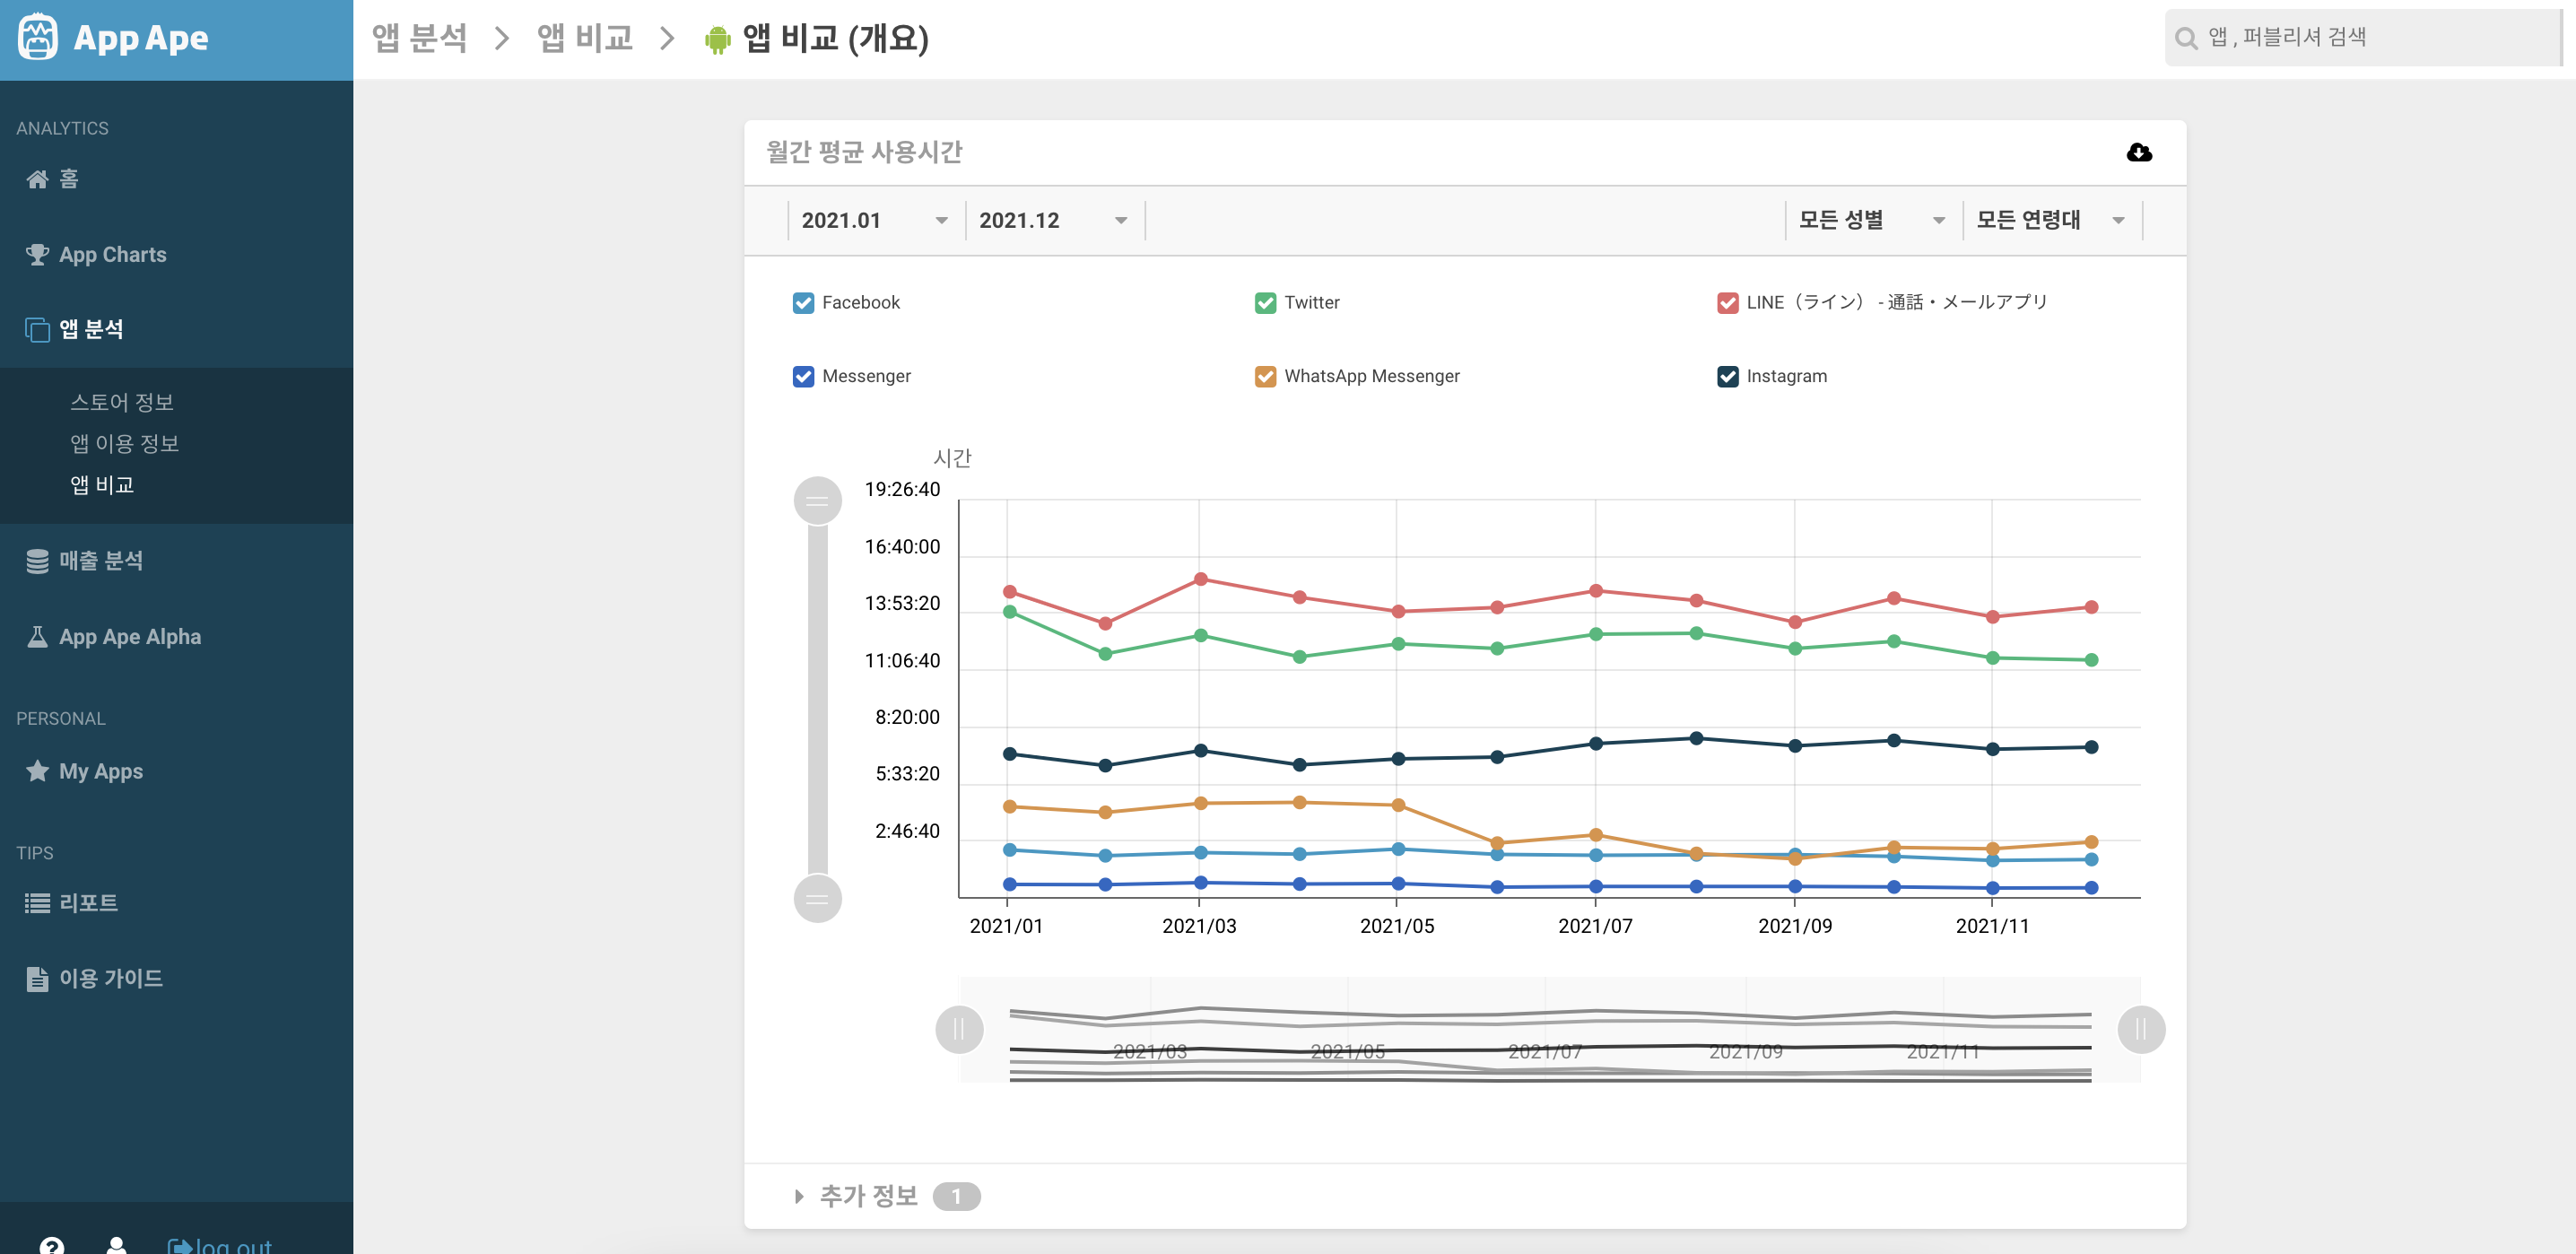Click the app and publisher search field
Image resolution: width=2576 pixels, height=1254 pixels.
coord(2364,38)
